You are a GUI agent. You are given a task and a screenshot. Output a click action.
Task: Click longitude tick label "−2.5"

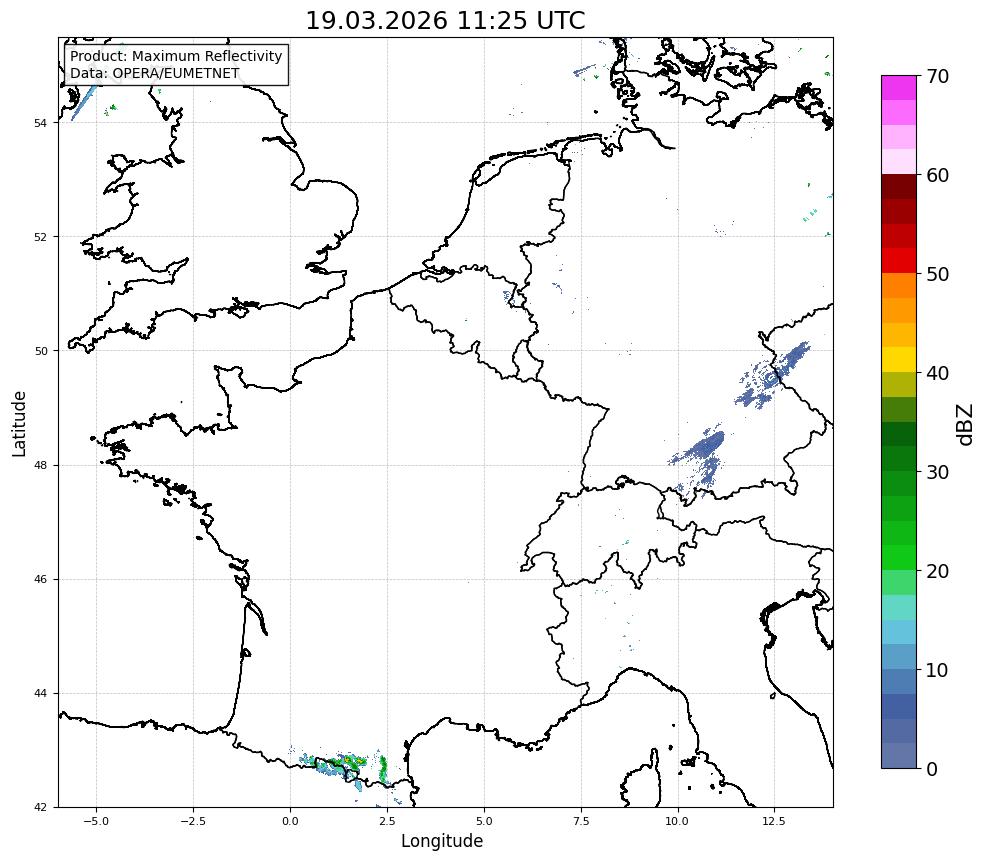[x=193, y=821]
